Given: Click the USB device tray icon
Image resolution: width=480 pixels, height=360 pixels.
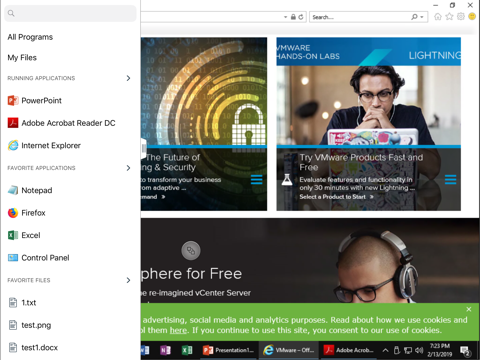Looking at the screenshot, I should 397,350.
